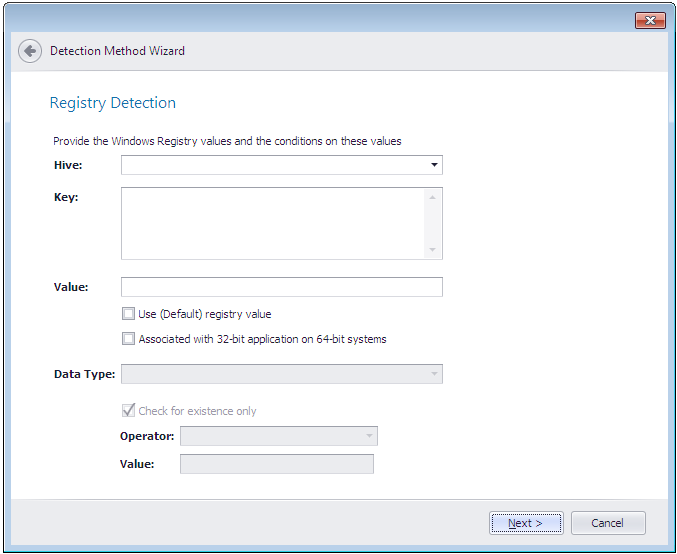The width and height of the screenshot is (677, 554).
Task: Click the Key field label
Action: 66,197
